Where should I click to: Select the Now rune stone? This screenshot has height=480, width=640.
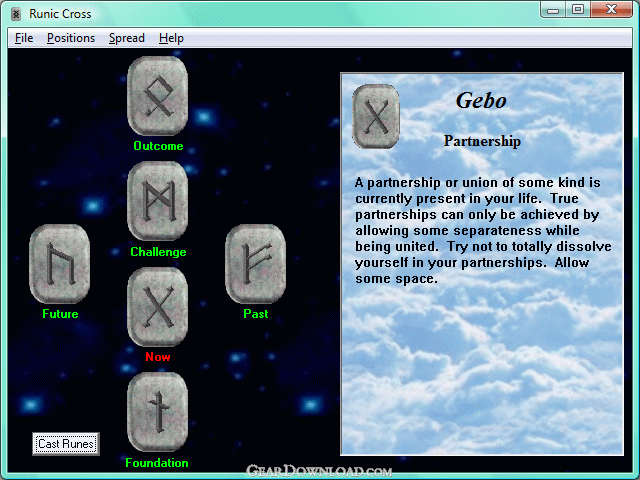[x=158, y=307]
